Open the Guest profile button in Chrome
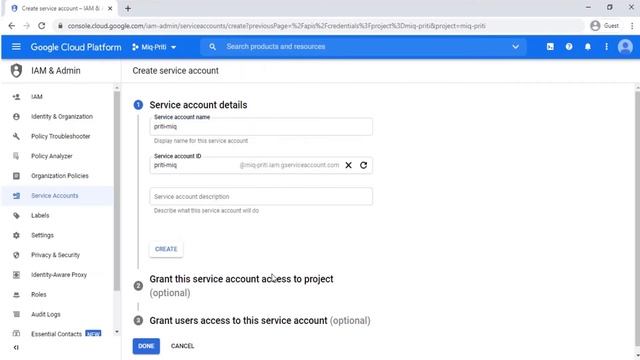The image size is (640, 360). 605,26
